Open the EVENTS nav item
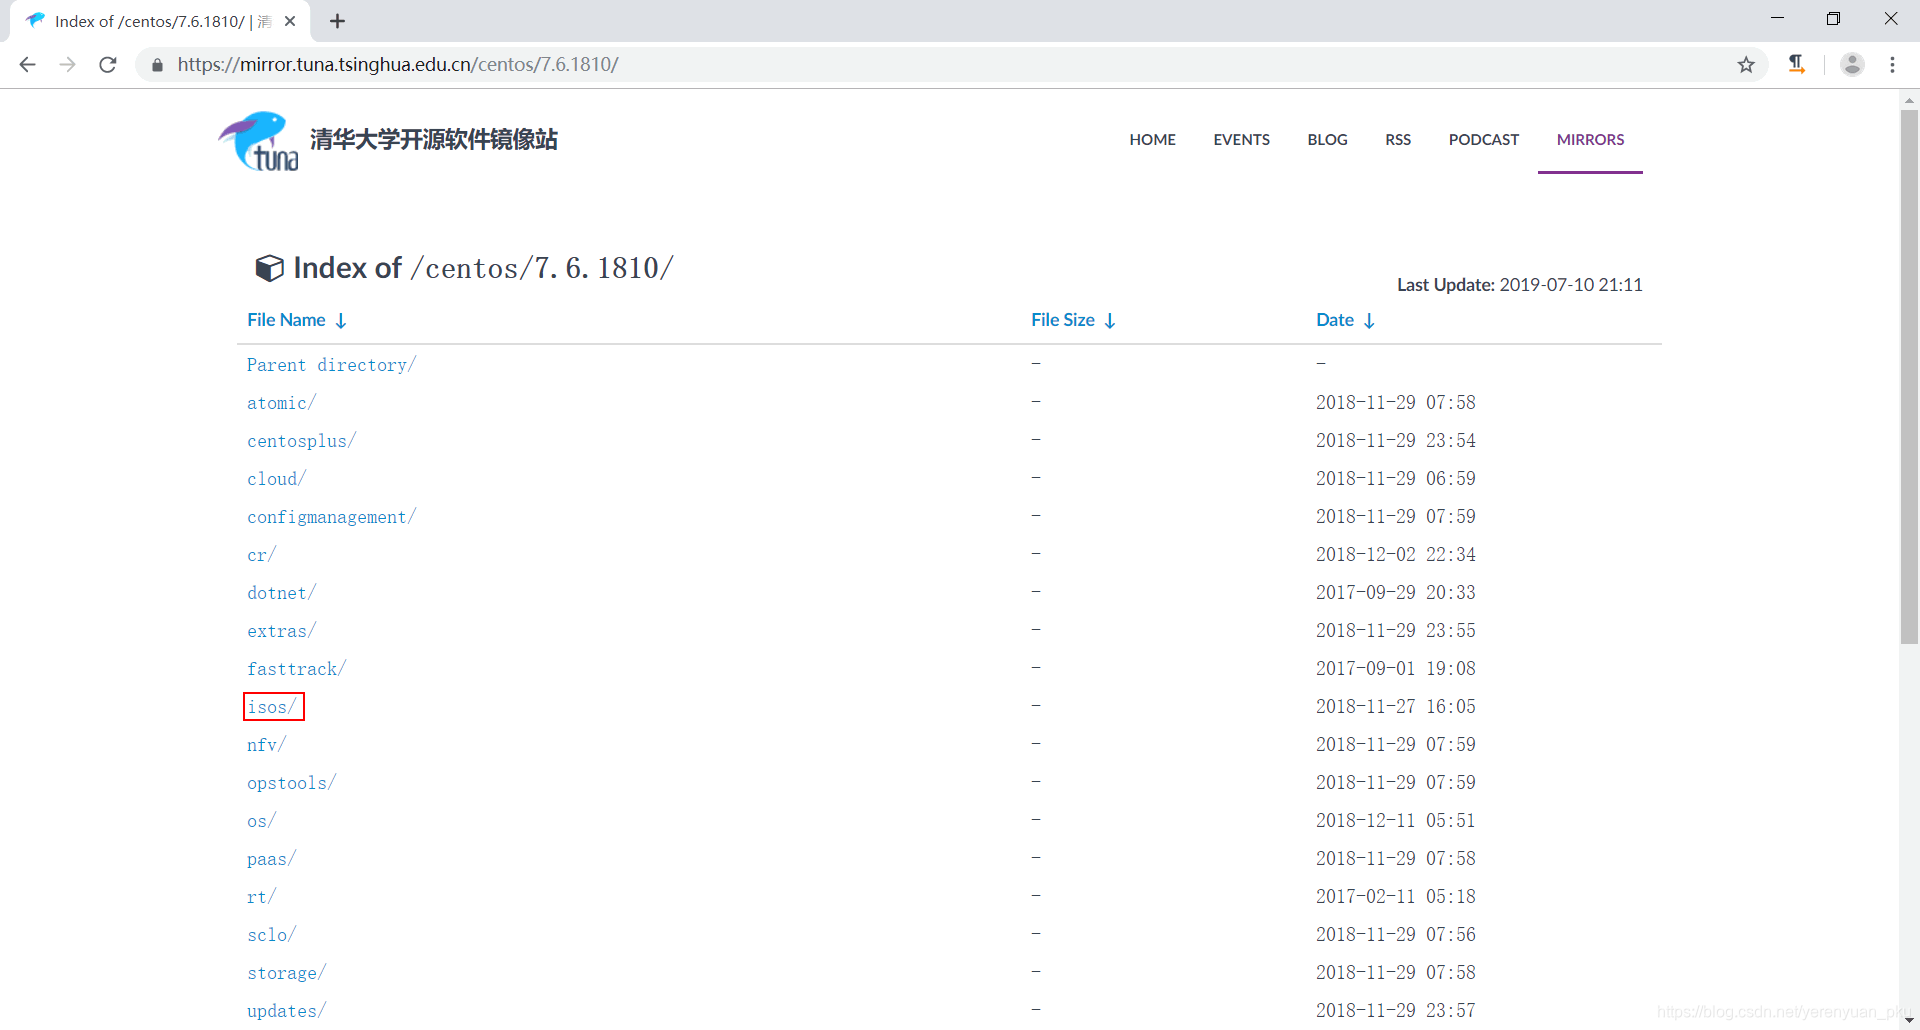The height and width of the screenshot is (1030, 1920). [1241, 140]
